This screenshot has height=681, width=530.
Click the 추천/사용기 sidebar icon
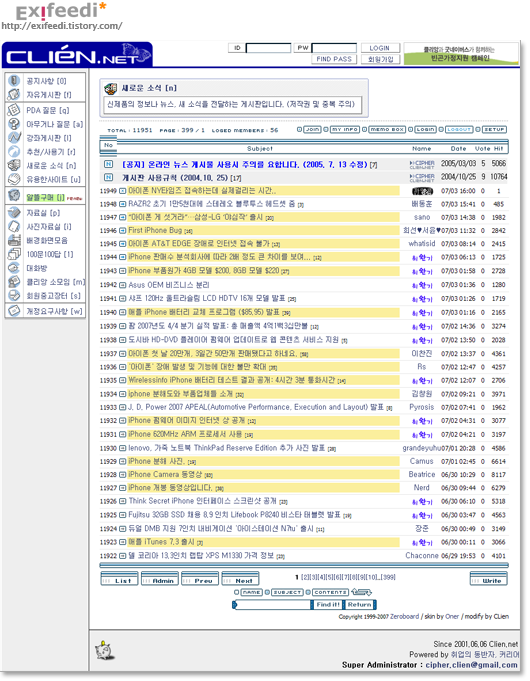[14, 152]
